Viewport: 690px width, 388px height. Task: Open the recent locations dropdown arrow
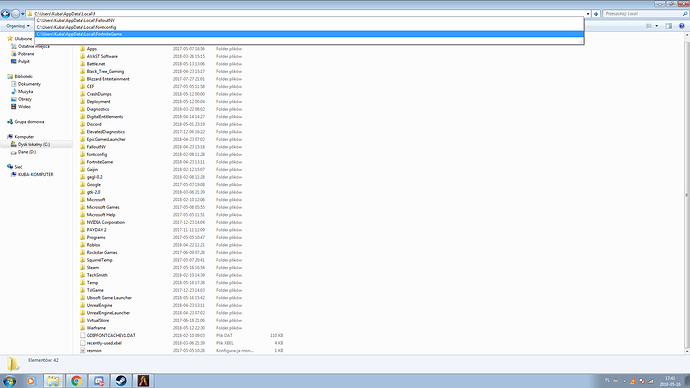[x=23, y=14]
